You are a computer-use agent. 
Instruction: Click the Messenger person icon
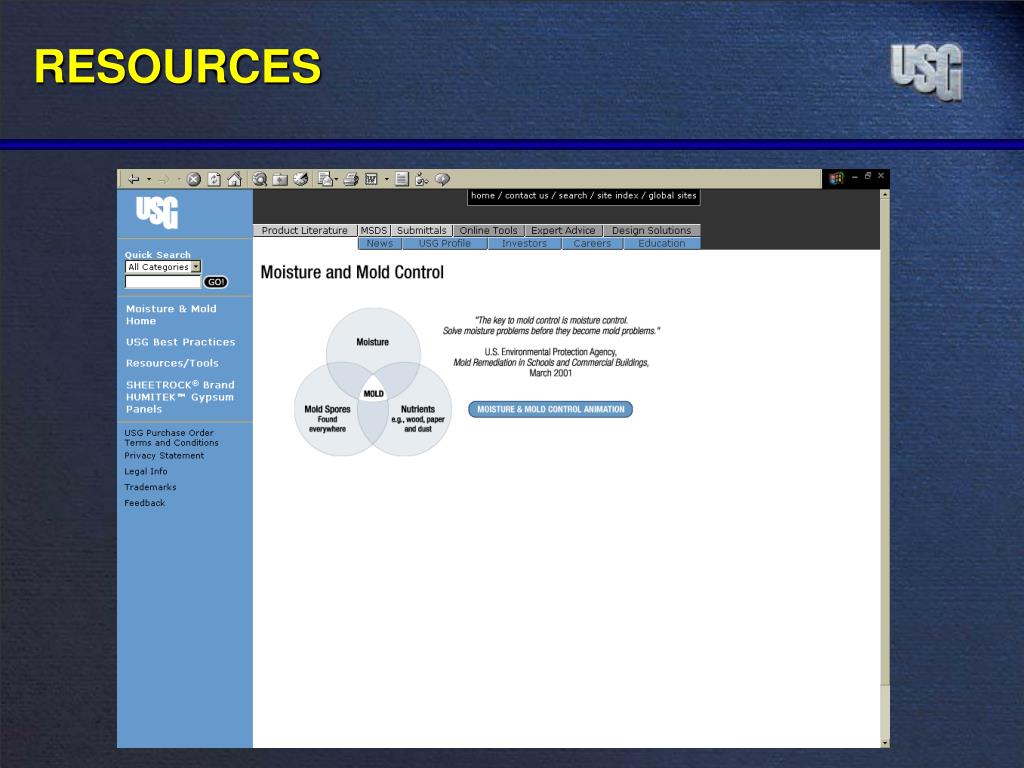pyautogui.click(x=422, y=179)
